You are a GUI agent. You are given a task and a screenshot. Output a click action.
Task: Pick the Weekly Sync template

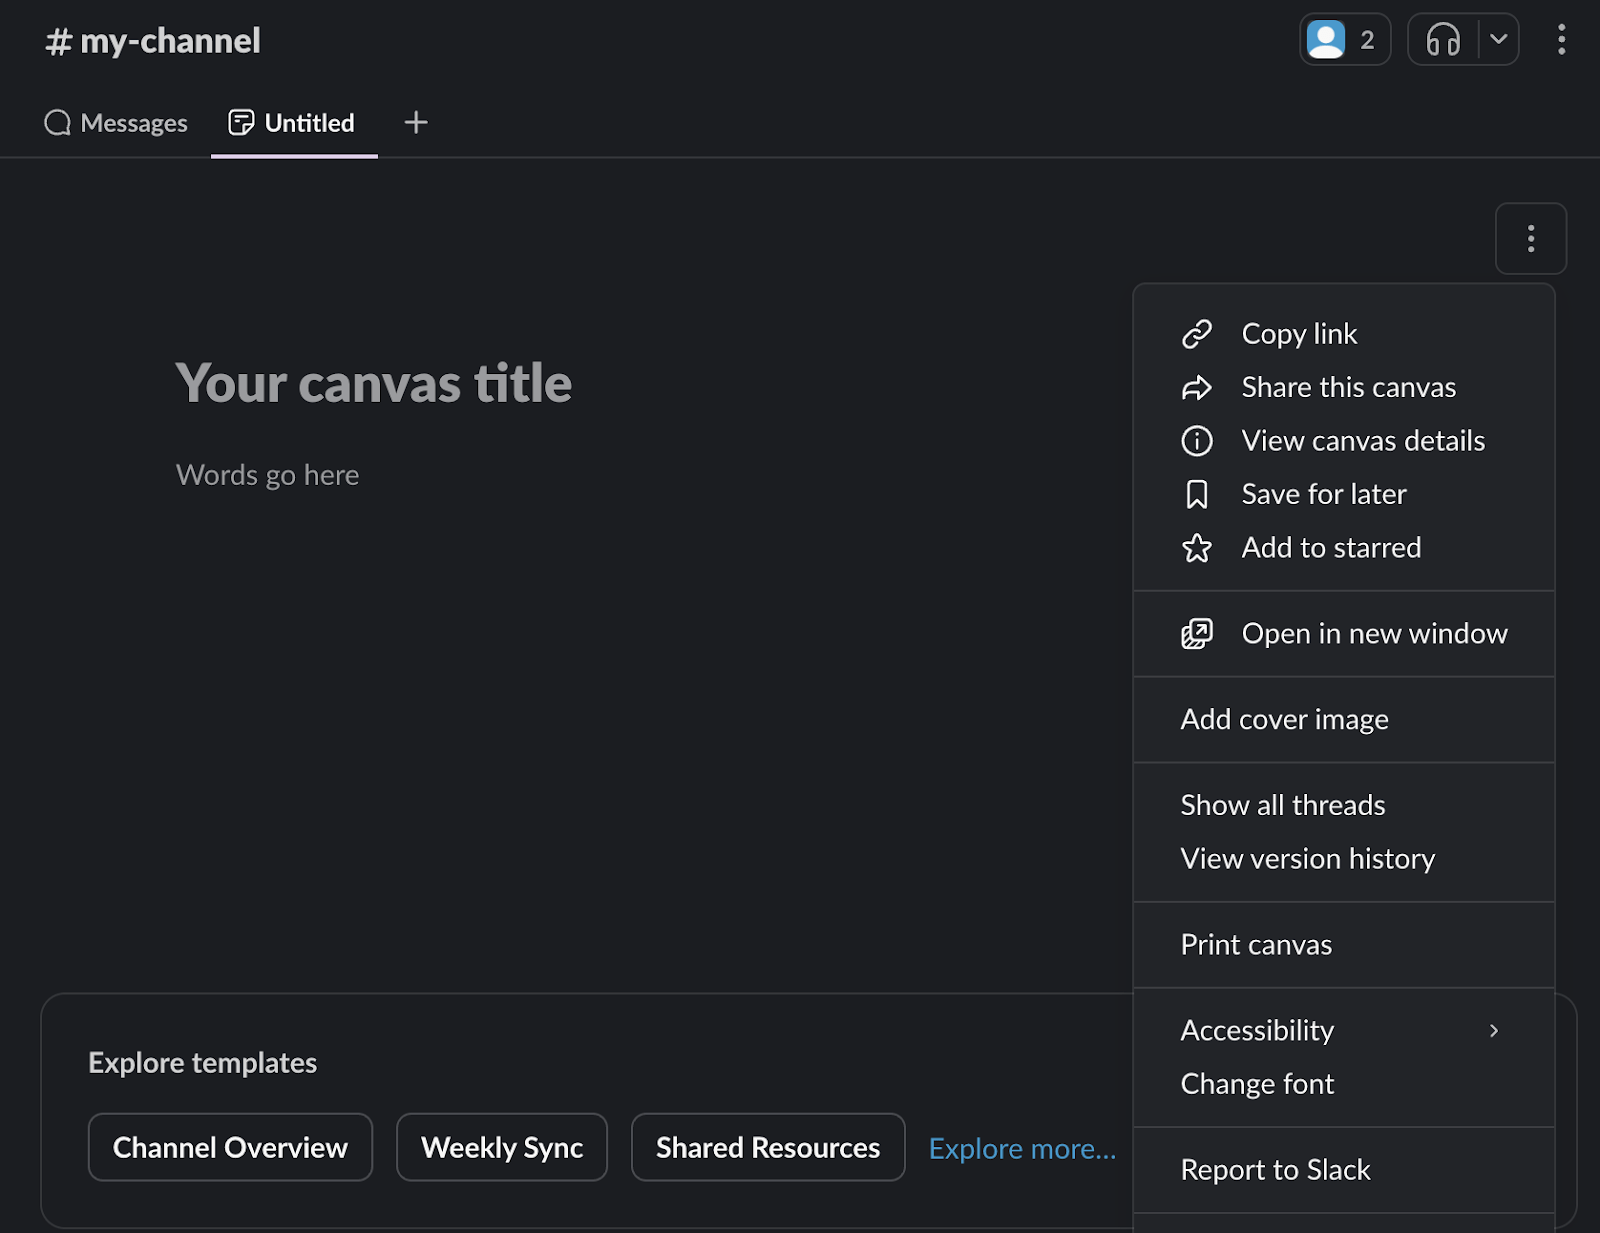click(502, 1147)
